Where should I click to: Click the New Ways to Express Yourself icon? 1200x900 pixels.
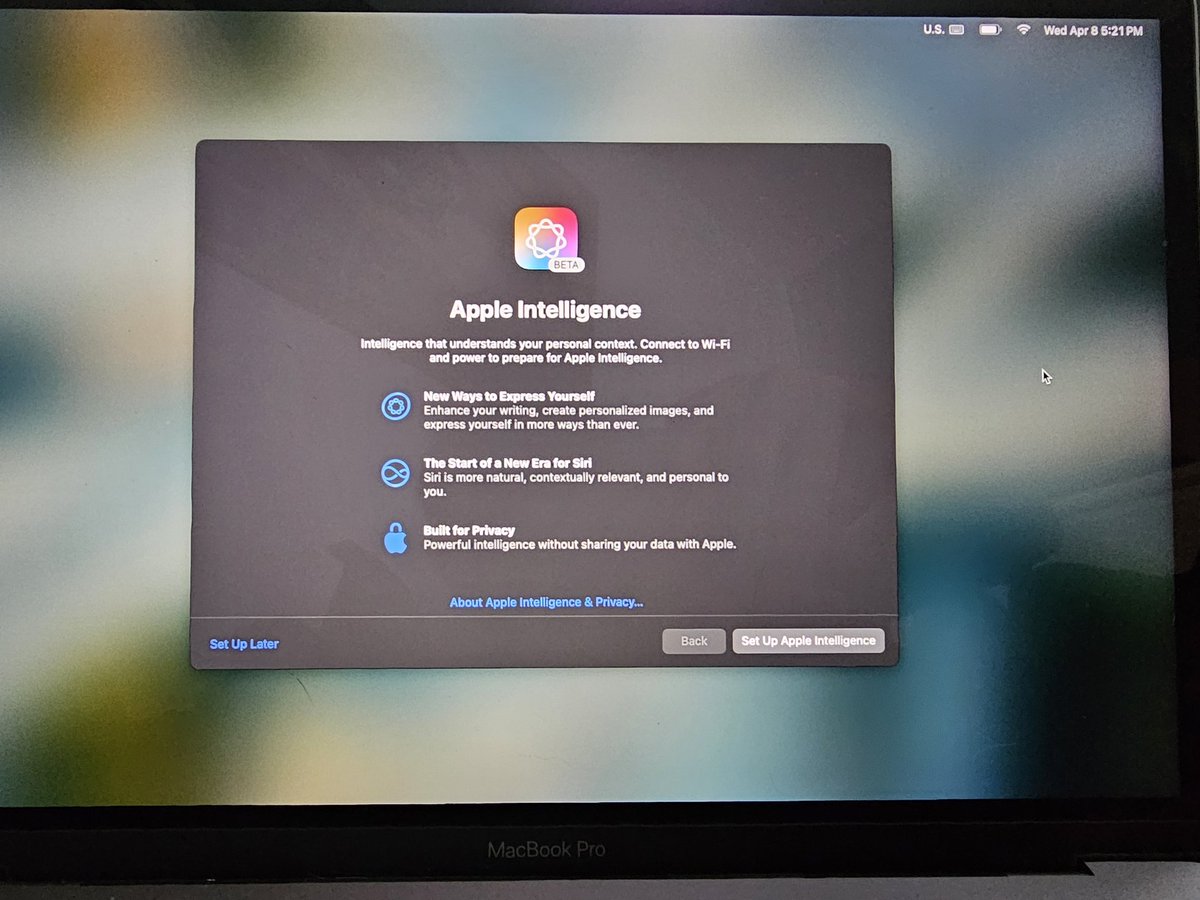coord(396,407)
